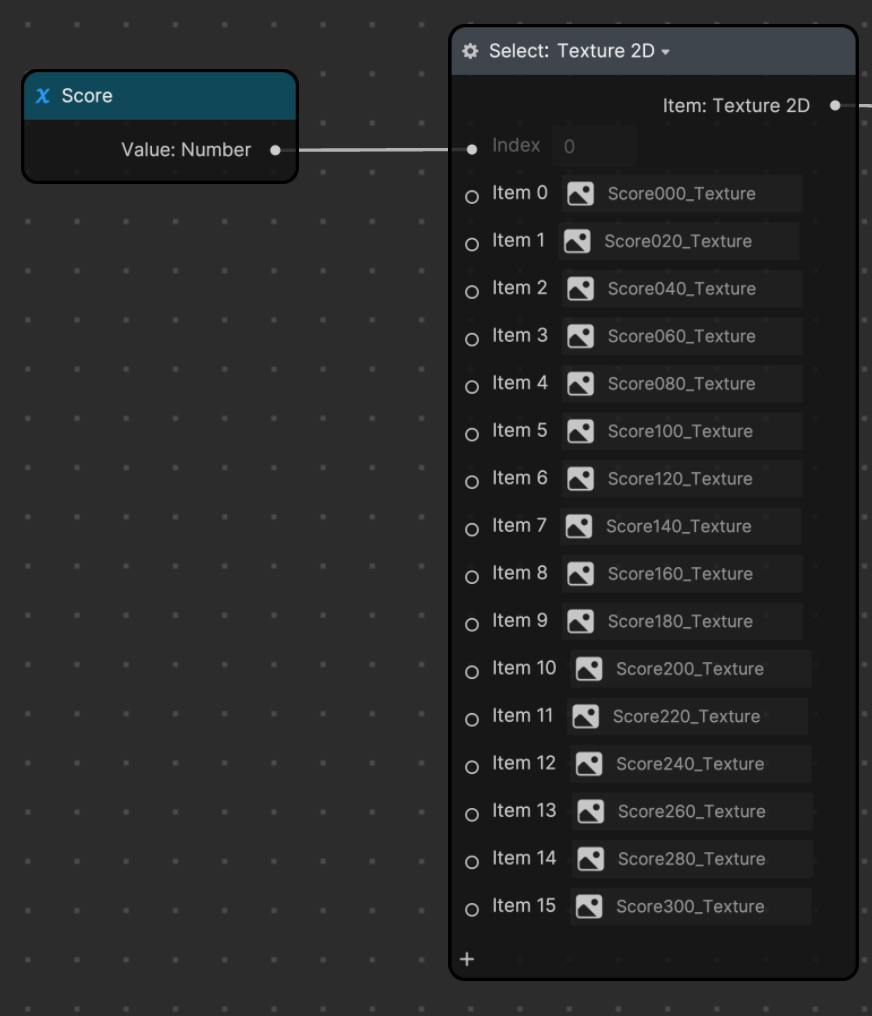Select the Score300_Texture field text
This screenshot has width=872, height=1016.
click(690, 906)
